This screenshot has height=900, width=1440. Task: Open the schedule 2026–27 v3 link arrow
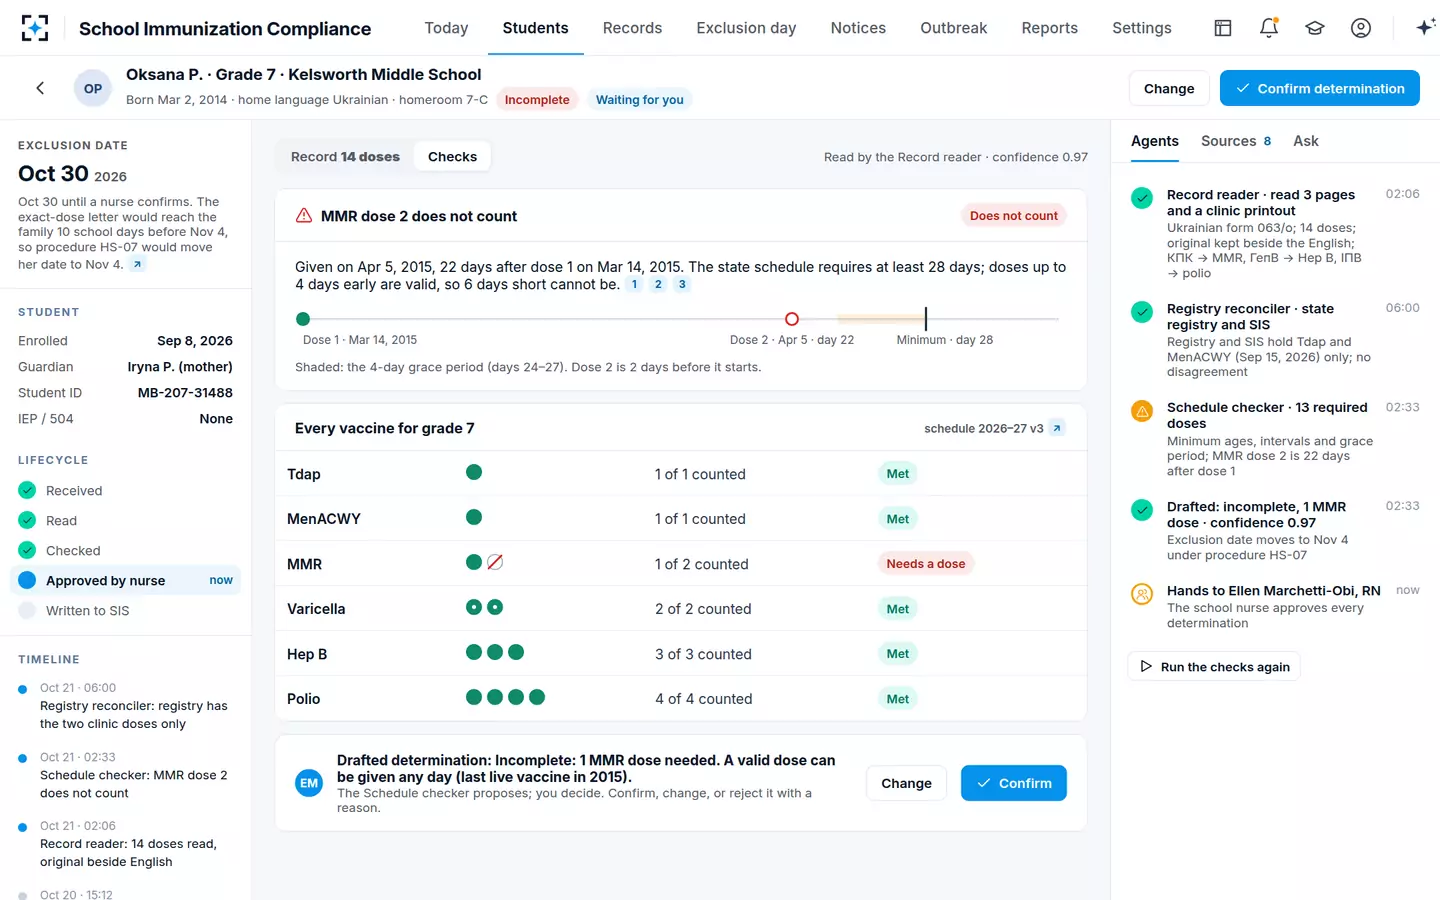pos(1057,428)
